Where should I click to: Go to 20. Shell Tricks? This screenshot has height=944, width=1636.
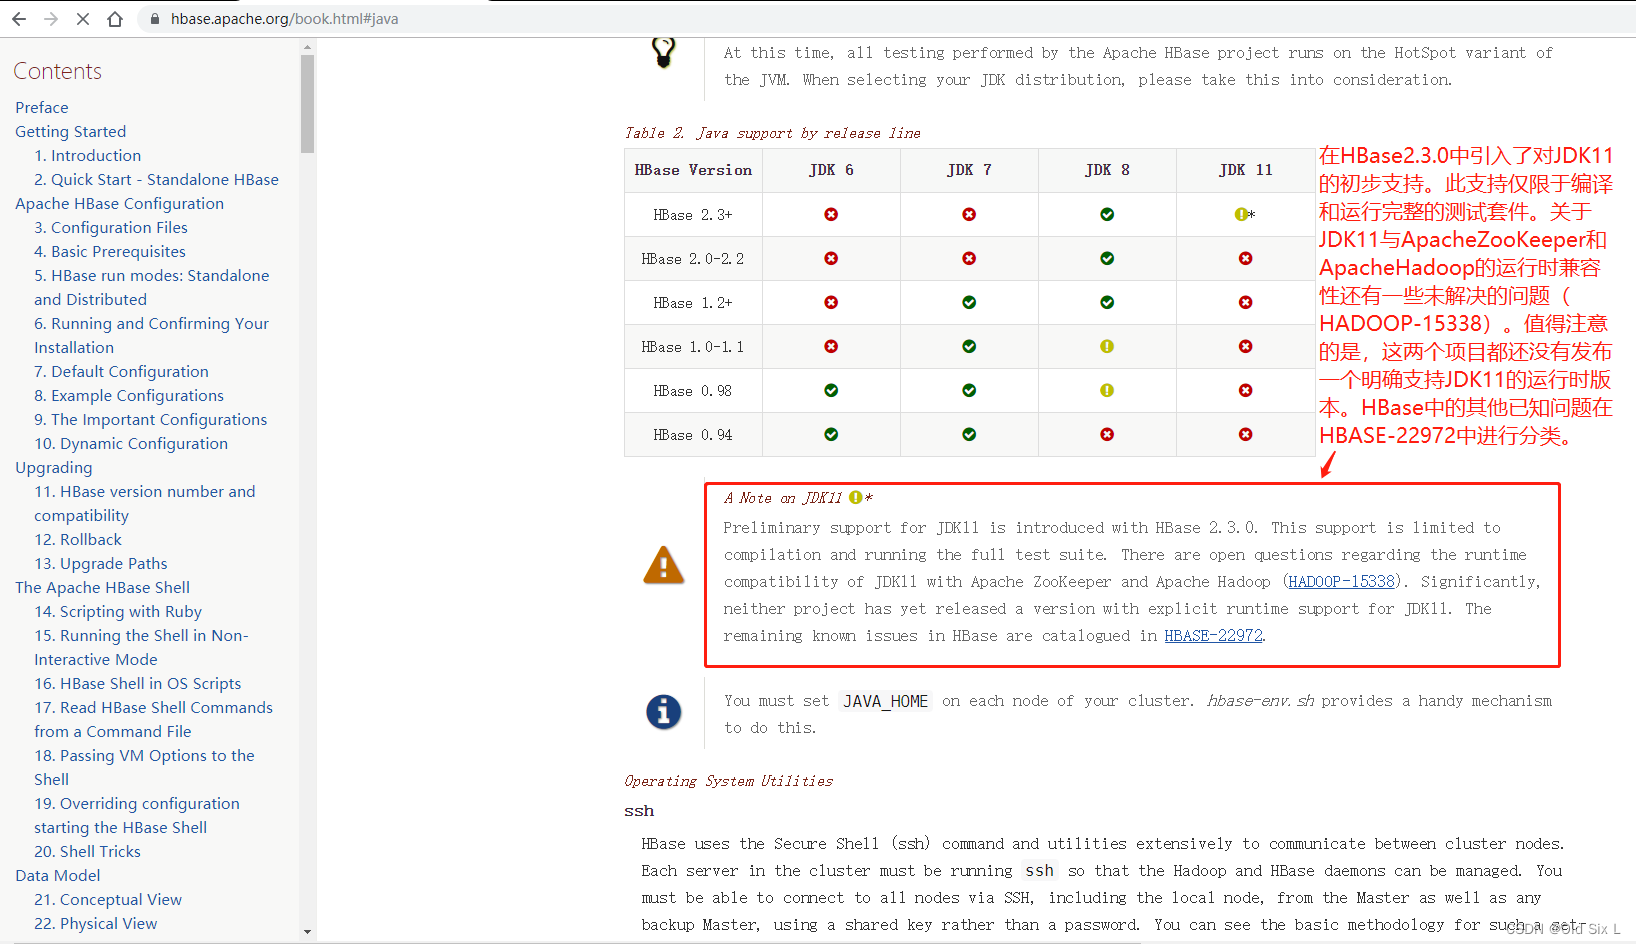(87, 851)
